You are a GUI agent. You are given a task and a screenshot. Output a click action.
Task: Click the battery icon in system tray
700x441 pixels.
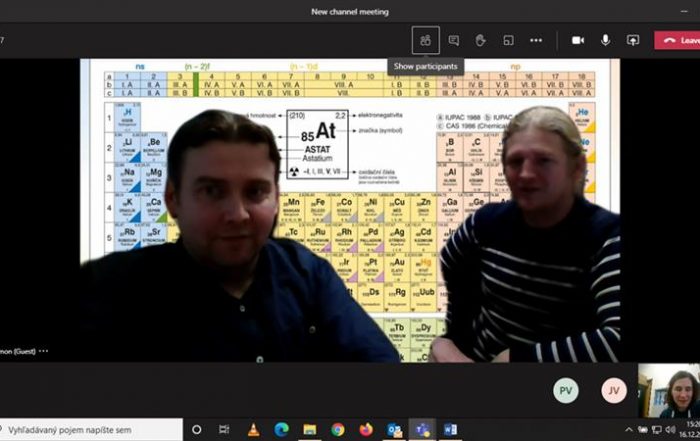(x=642, y=430)
